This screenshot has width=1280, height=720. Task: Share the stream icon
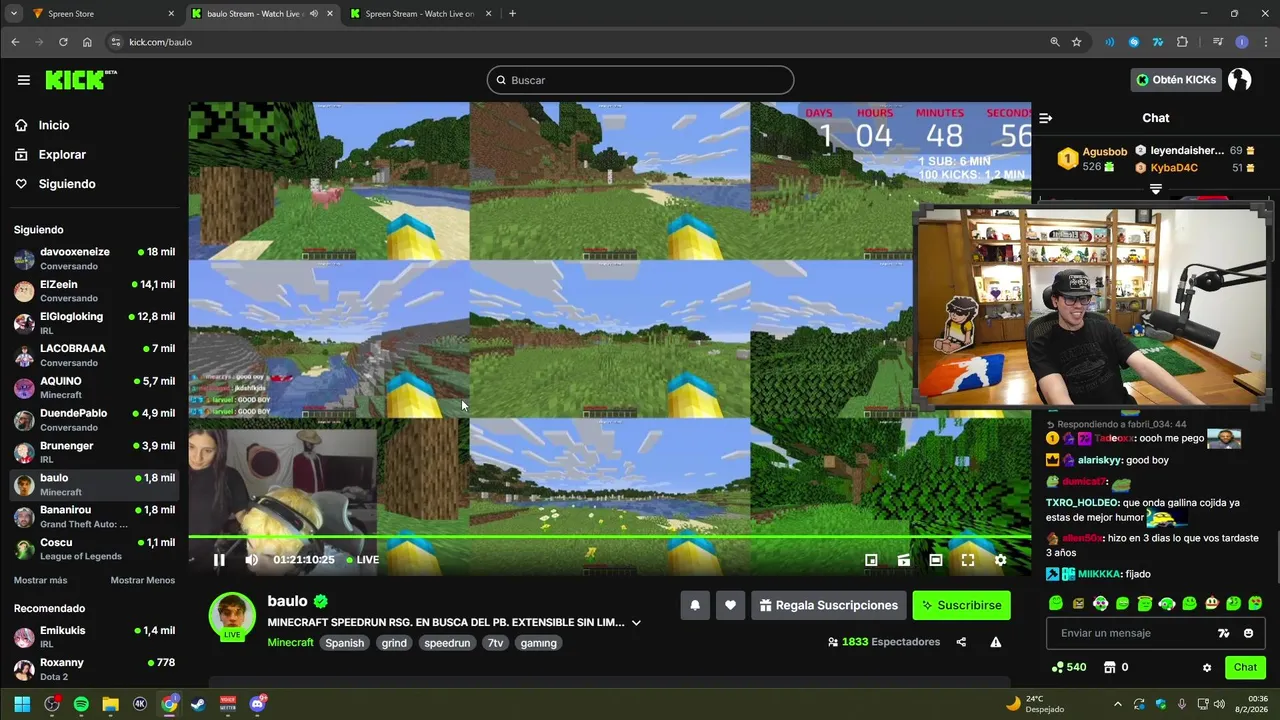click(x=961, y=642)
